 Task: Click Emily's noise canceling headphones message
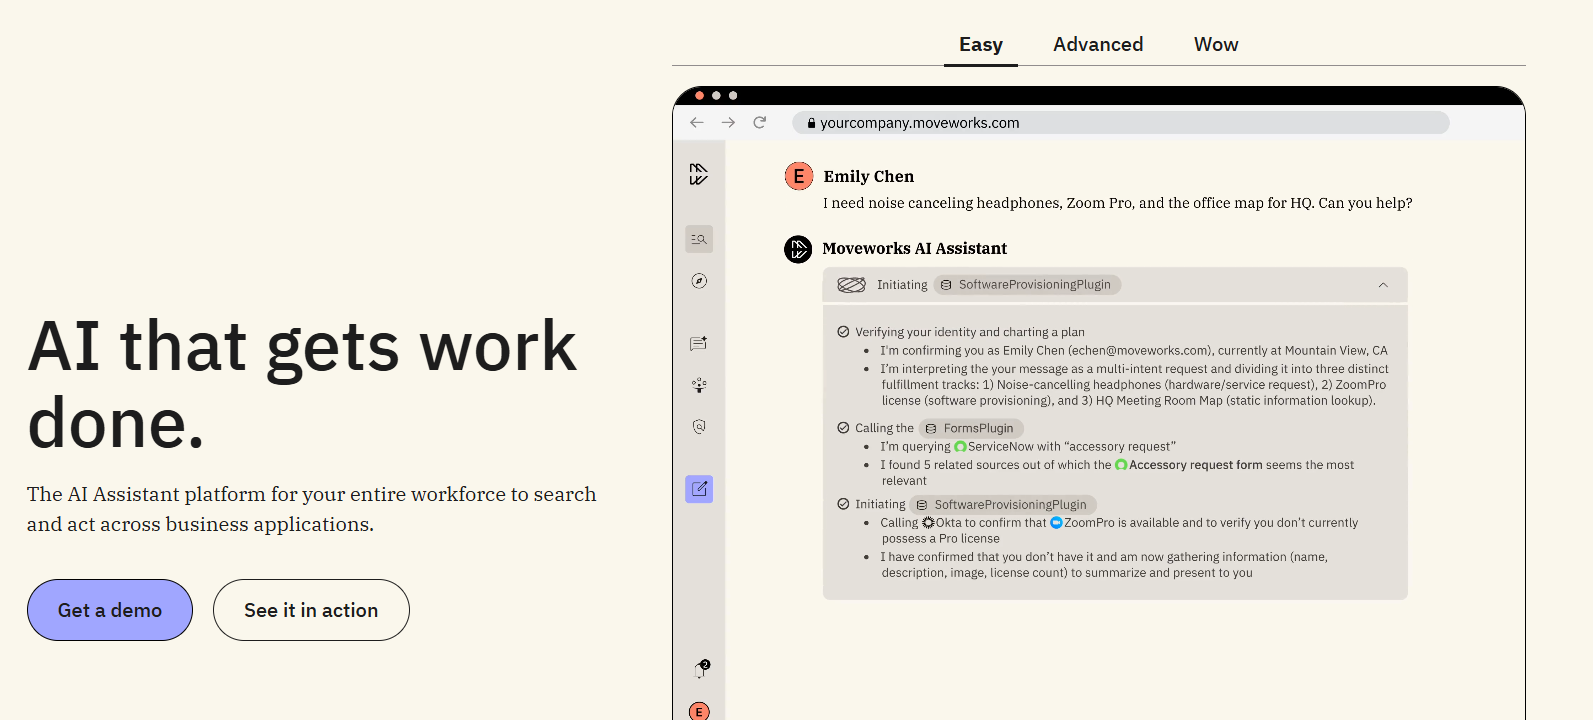click(1118, 203)
